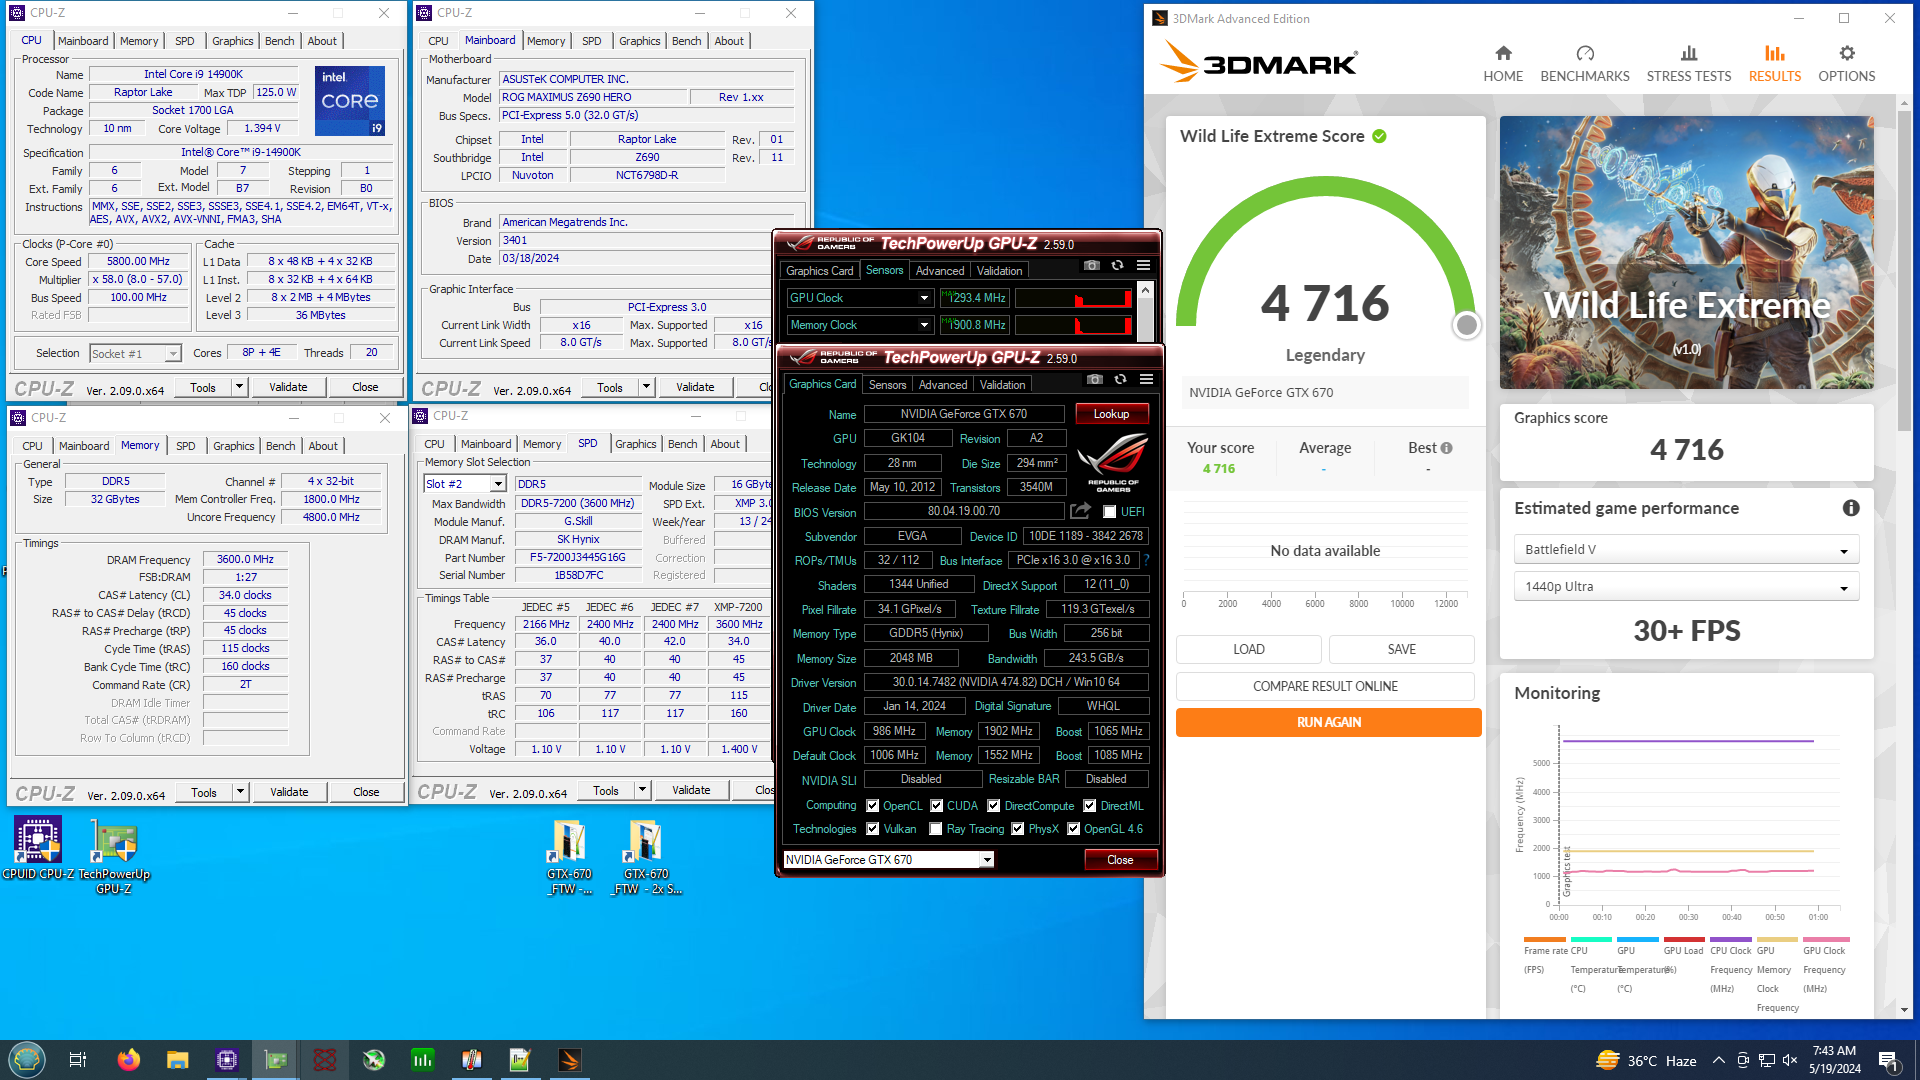Toggle Ray Tracing checkbox in GPU-Z
Image resolution: width=1920 pixels, height=1080 pixels.
coord(936,829)
